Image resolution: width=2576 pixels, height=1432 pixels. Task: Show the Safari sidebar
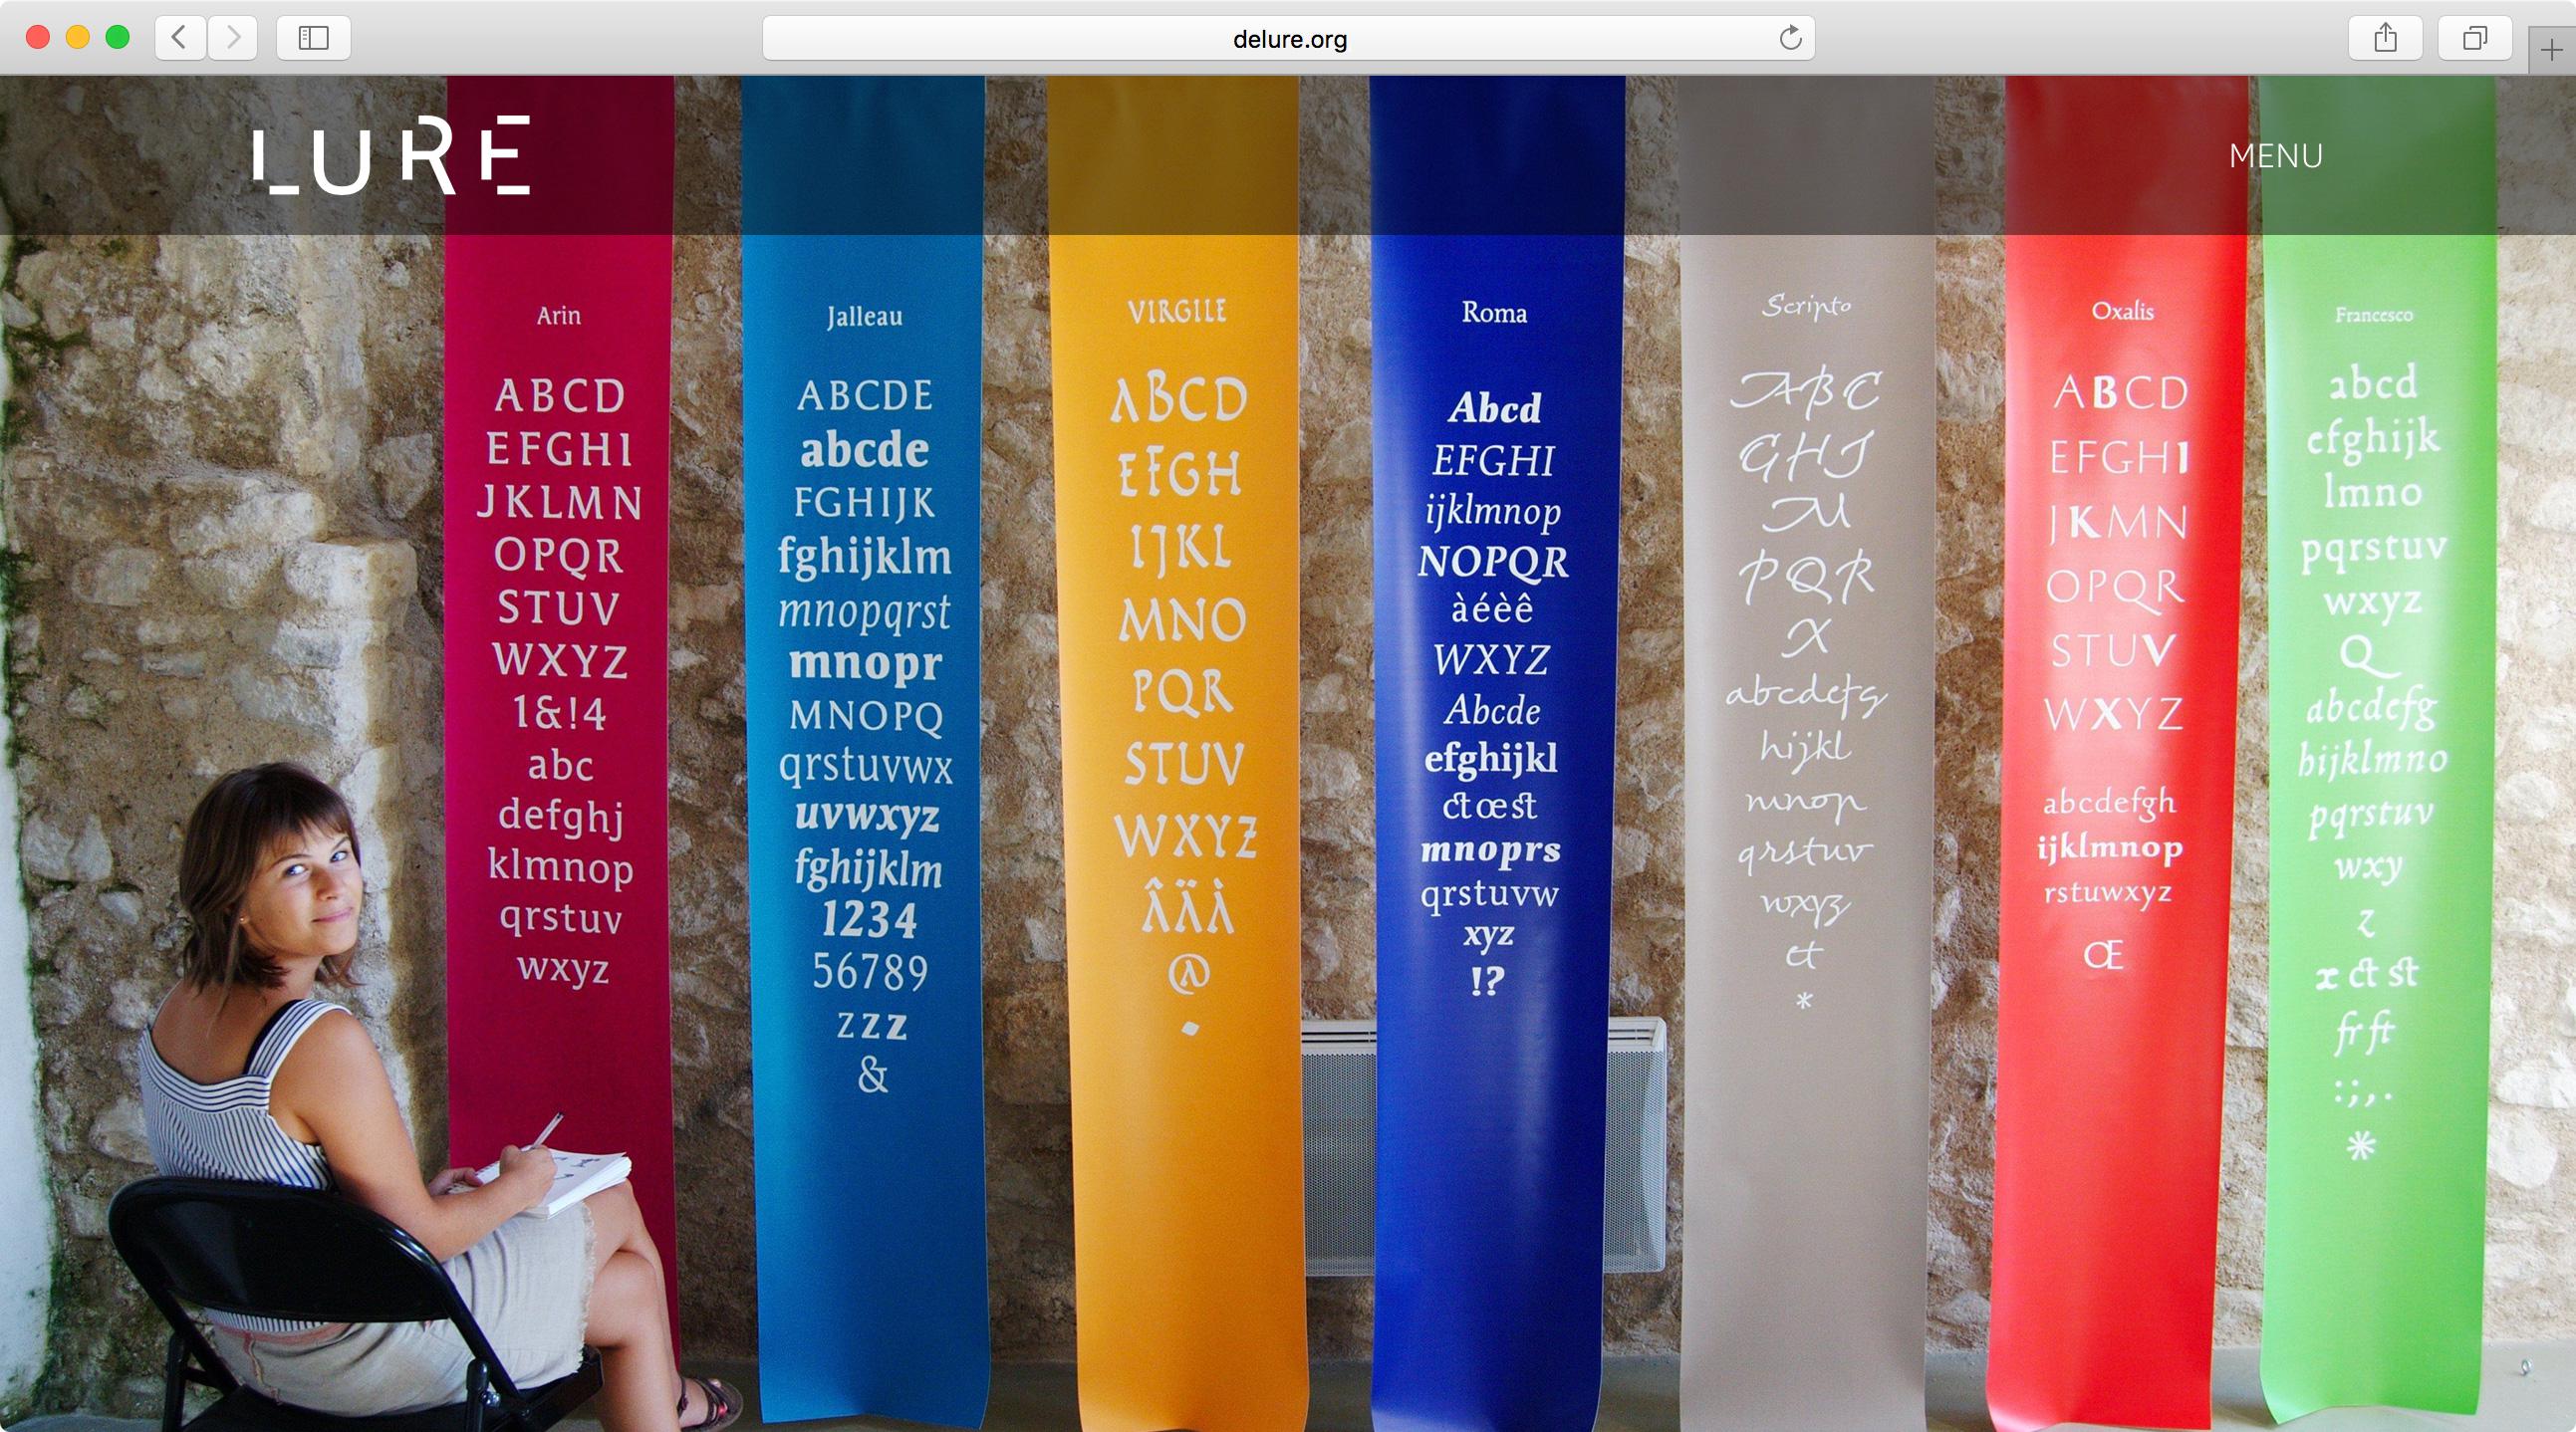tap(313, 38)
